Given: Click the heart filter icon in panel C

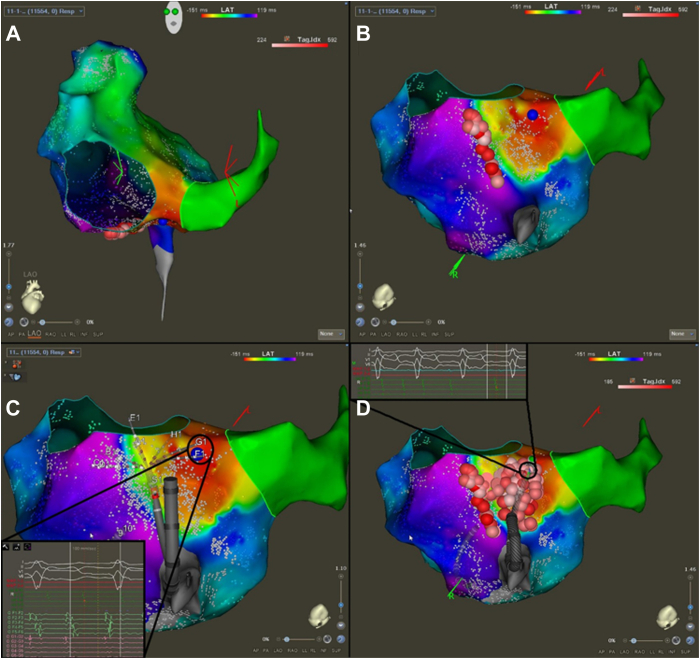Looking at the screenshot, I should (x=15, y=377).
